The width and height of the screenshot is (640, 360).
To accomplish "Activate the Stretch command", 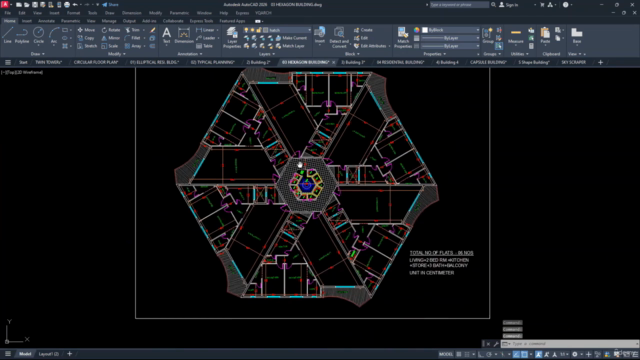I will pyautogui.click(x=87, y=46).
